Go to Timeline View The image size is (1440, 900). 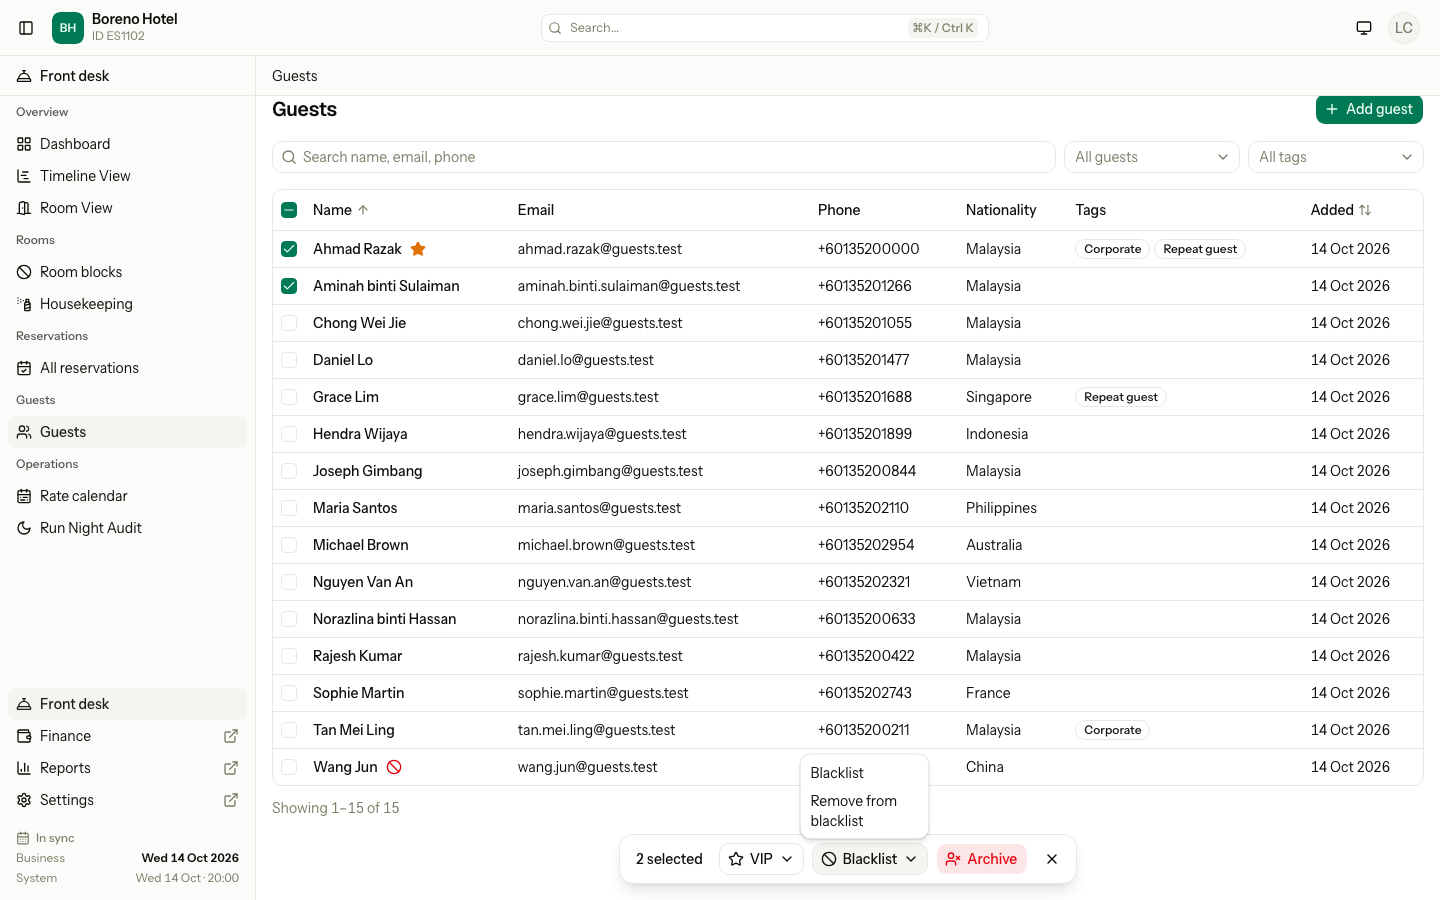pos(127,176)
